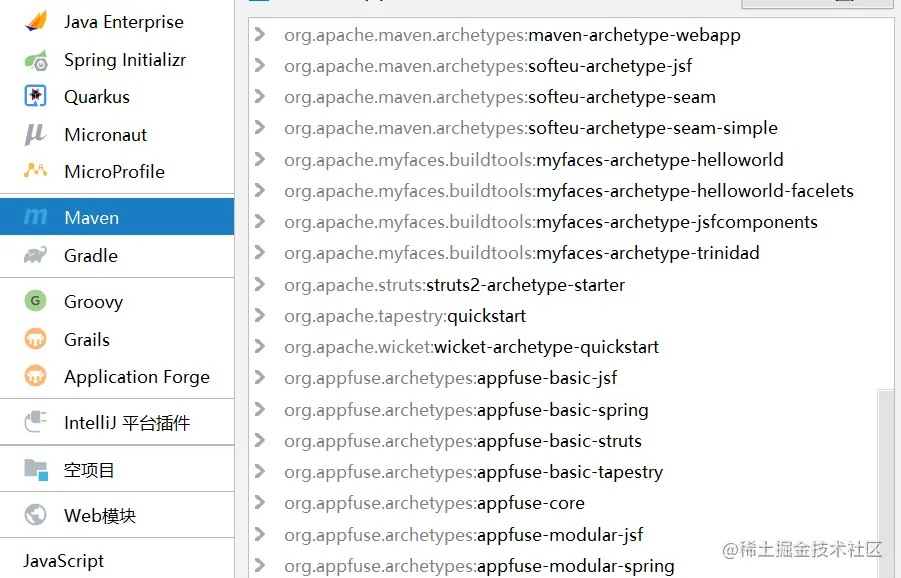Select the Java Enterprise project type
Viewport: 901px width, 578px height.
click(x=117, y=21)
